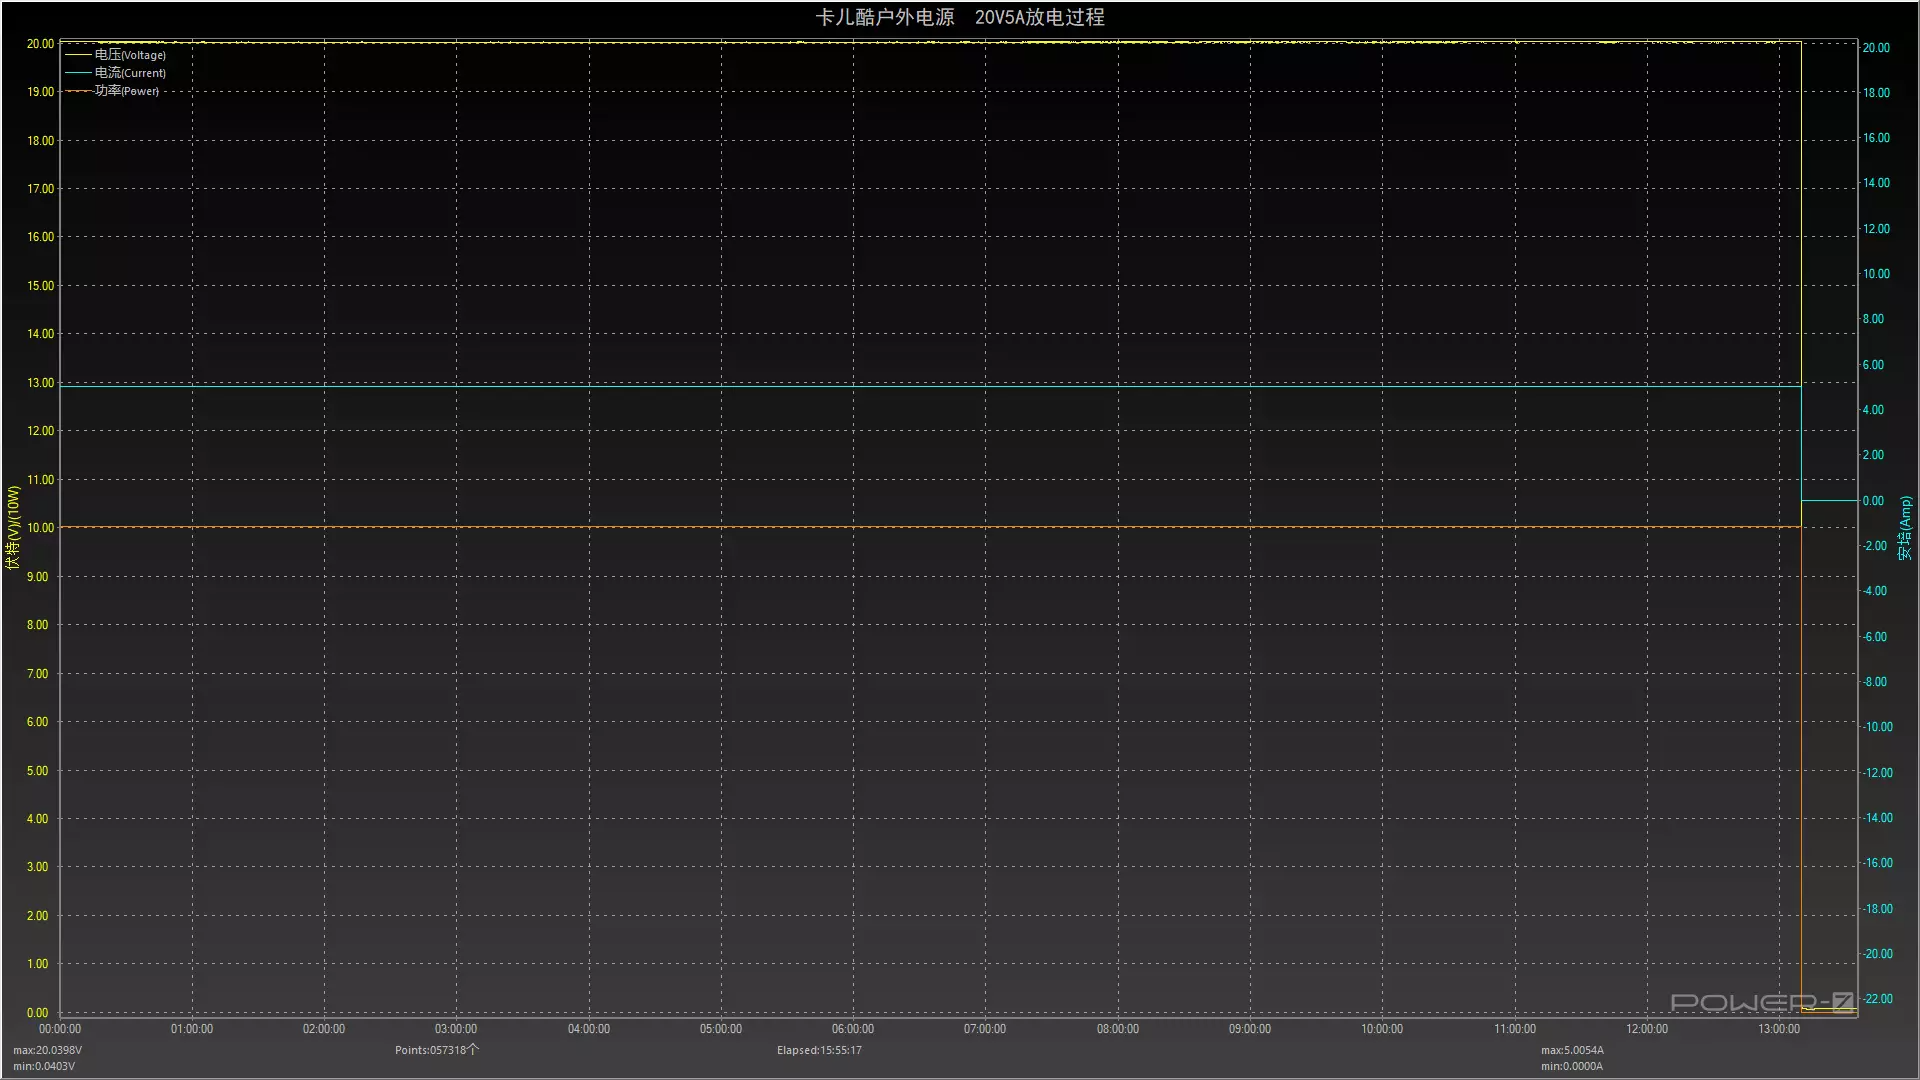1920x1080 pixels.
Task: Click the 9.00 voltage axis tick
Action: [x=37, y=577]
